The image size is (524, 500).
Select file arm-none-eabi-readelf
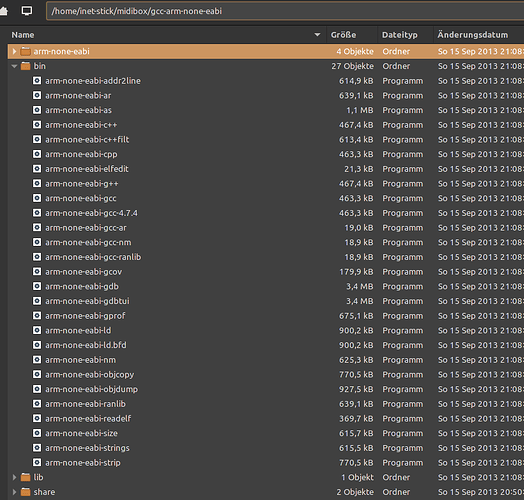pos(88,418)
